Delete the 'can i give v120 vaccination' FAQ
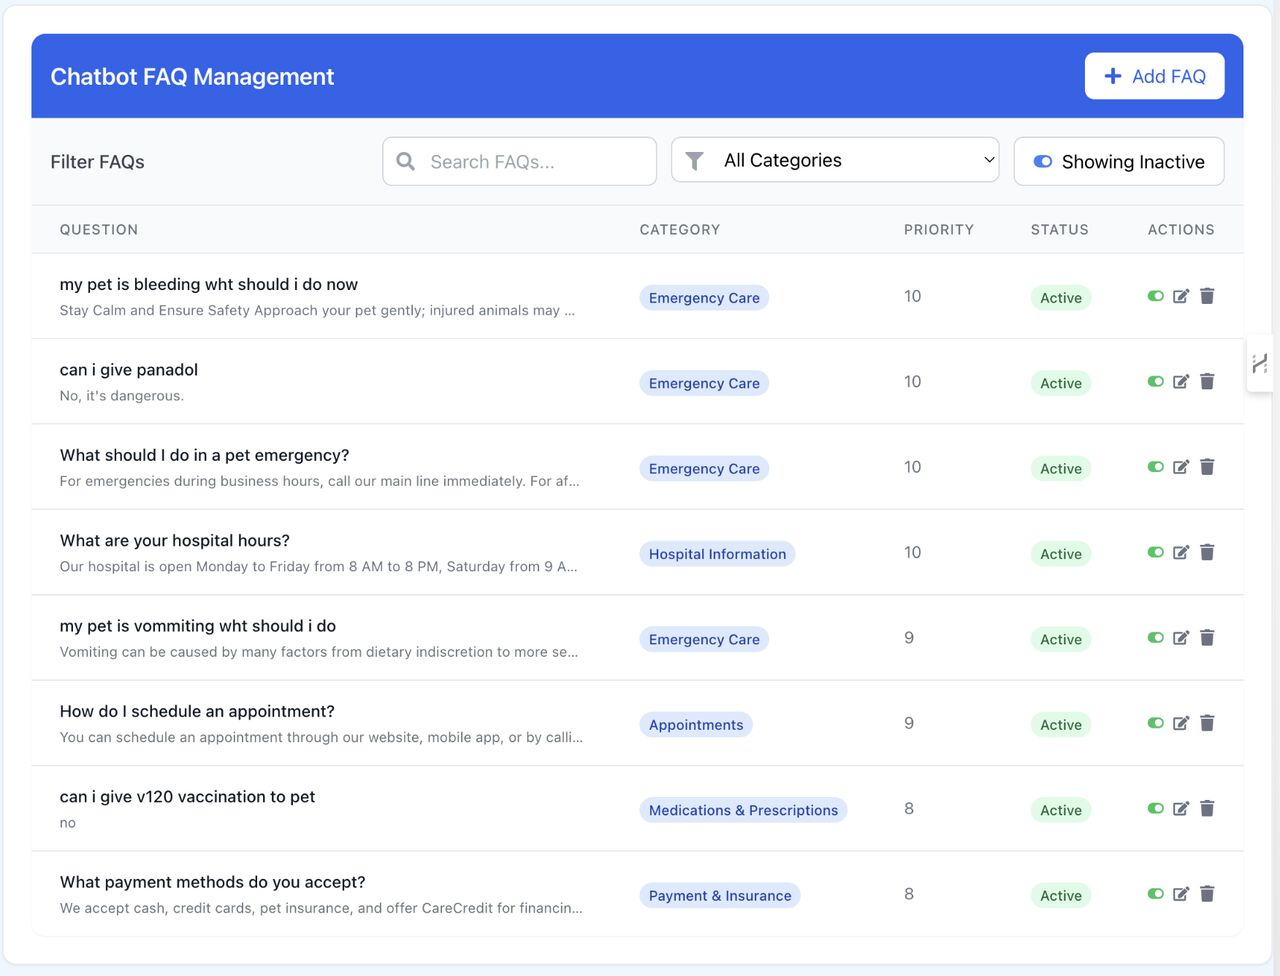 click(1207, 809)
